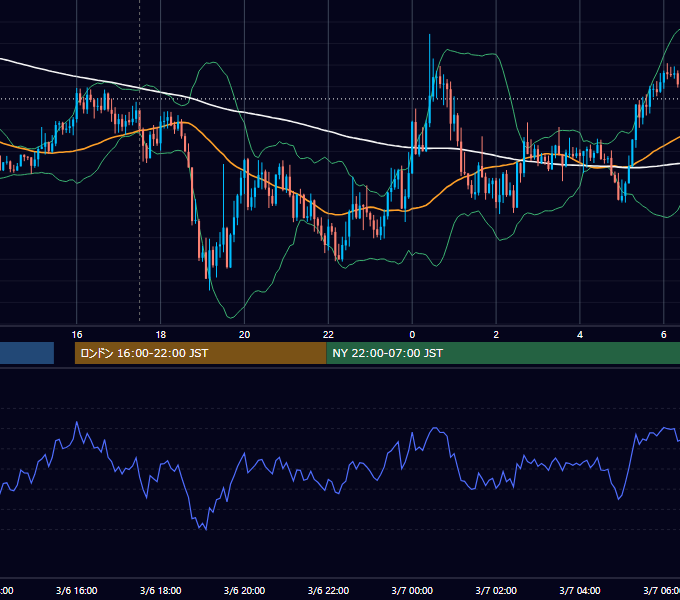Click the 4 hour label on price chart axis
680x600 pixels.
(x=580, y=335)
